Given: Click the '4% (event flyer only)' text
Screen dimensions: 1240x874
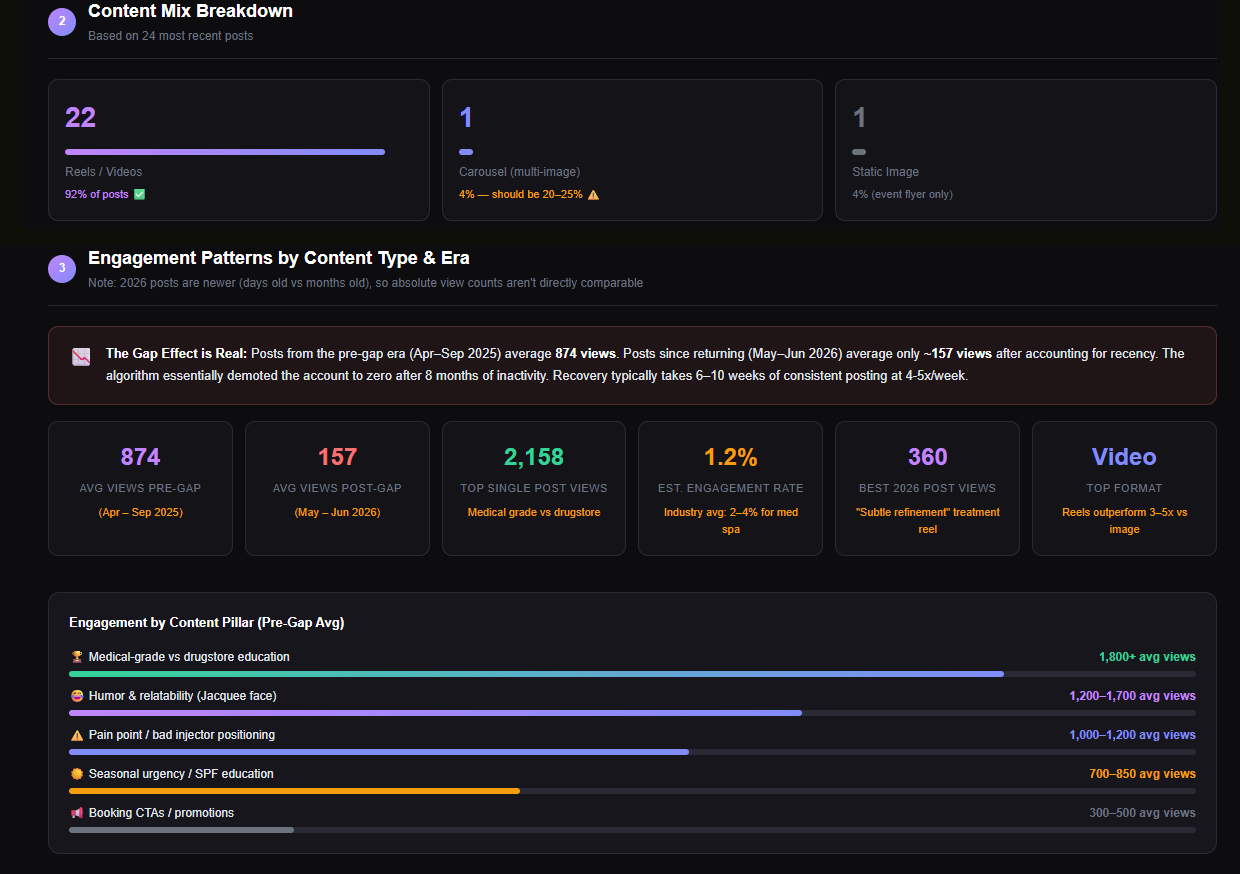Looking at the screenshot, I should tap(902, 194).
